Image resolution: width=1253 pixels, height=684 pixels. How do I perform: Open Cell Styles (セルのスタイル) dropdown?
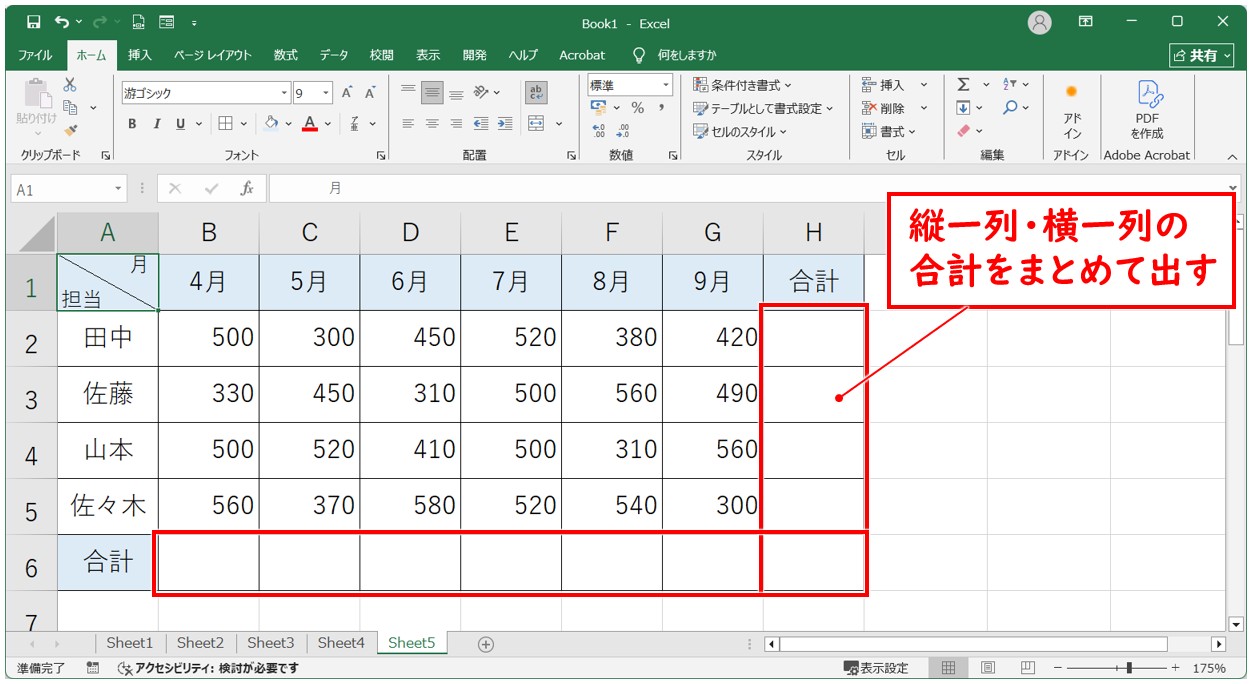point(740,131)
